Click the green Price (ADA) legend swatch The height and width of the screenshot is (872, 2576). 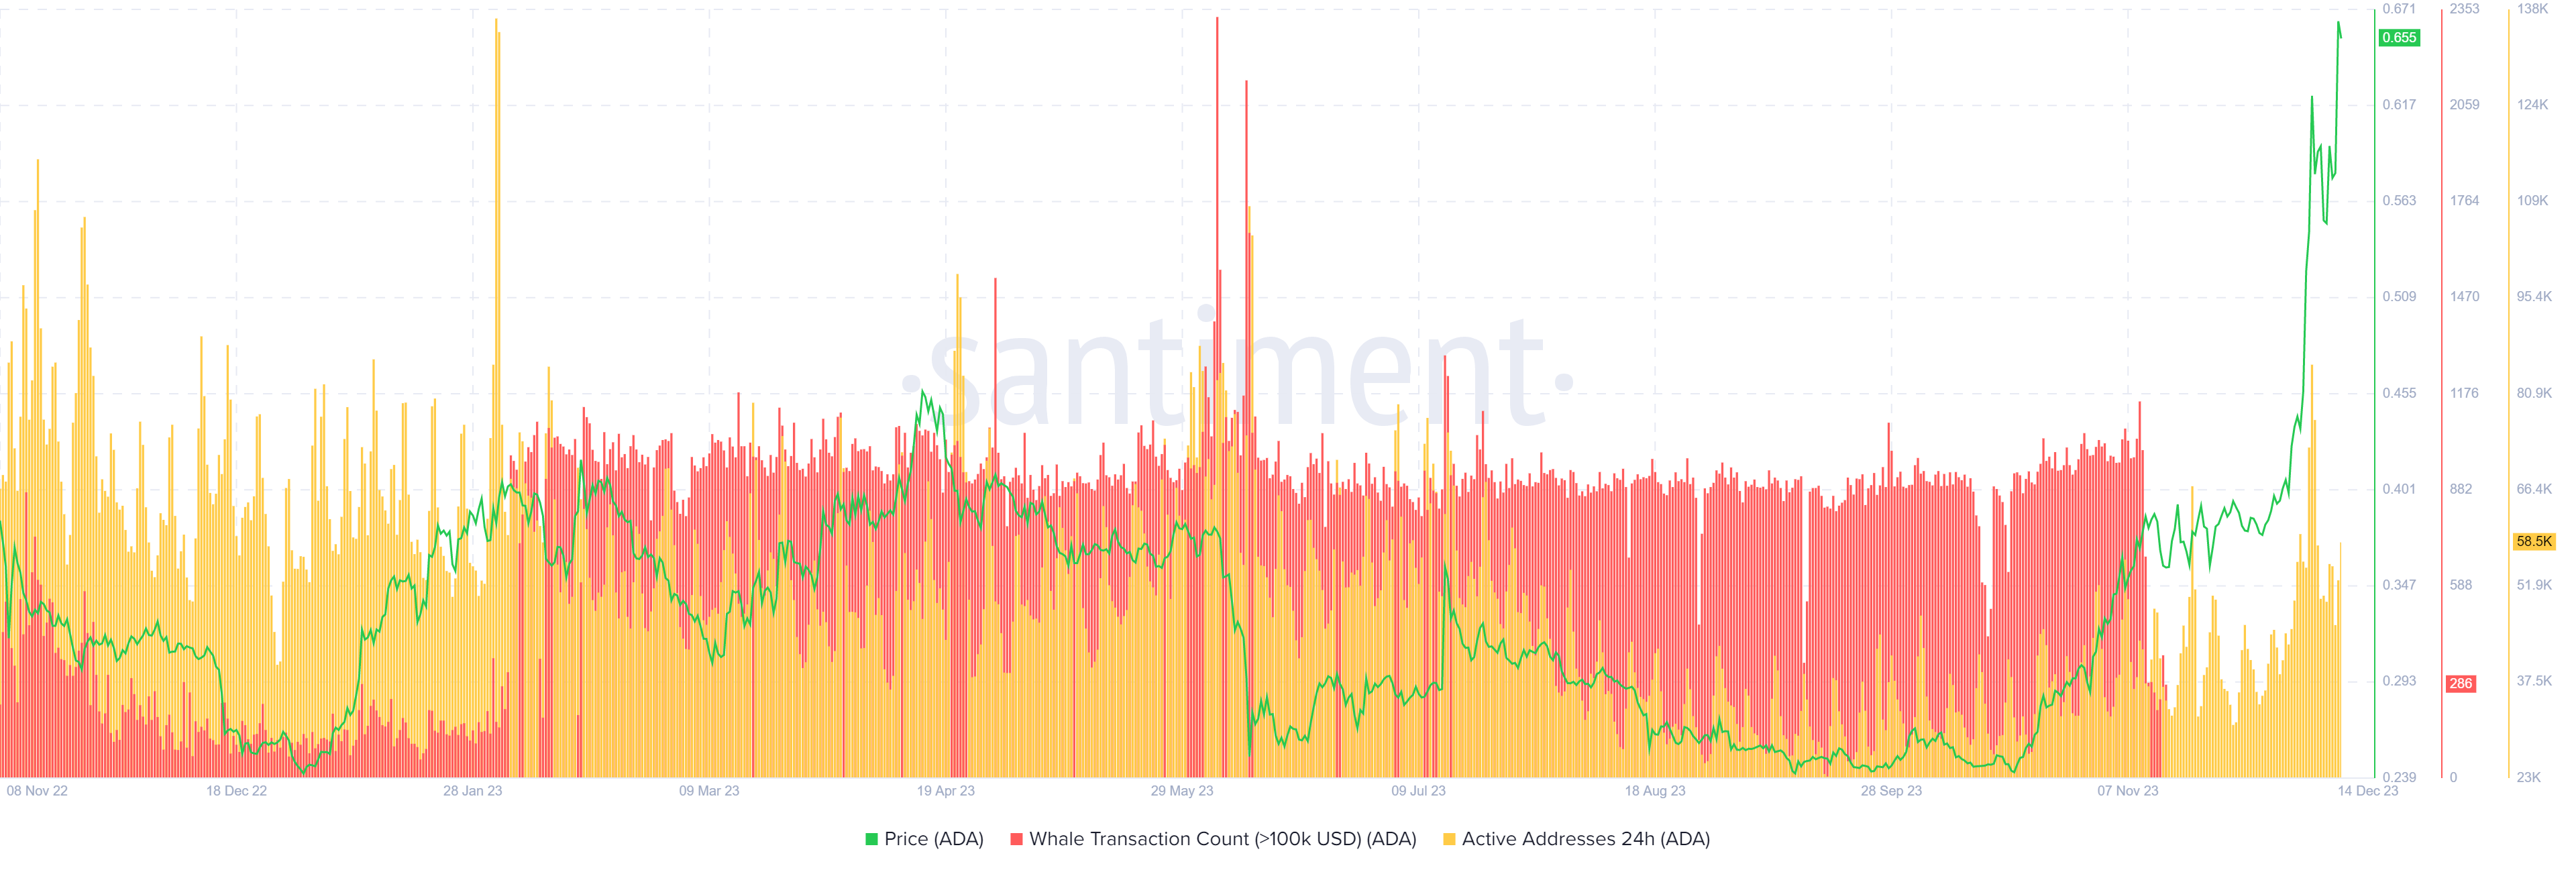pos(871,840)
